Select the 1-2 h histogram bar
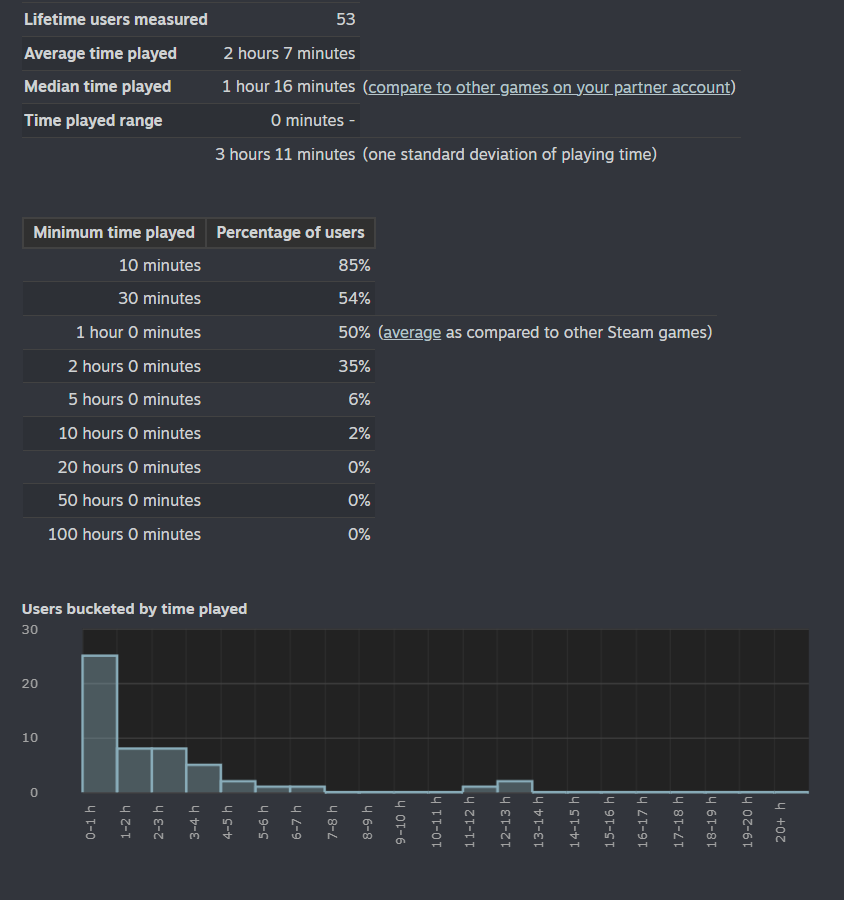Viewport: 844px width, 900px height. (134, 770)
